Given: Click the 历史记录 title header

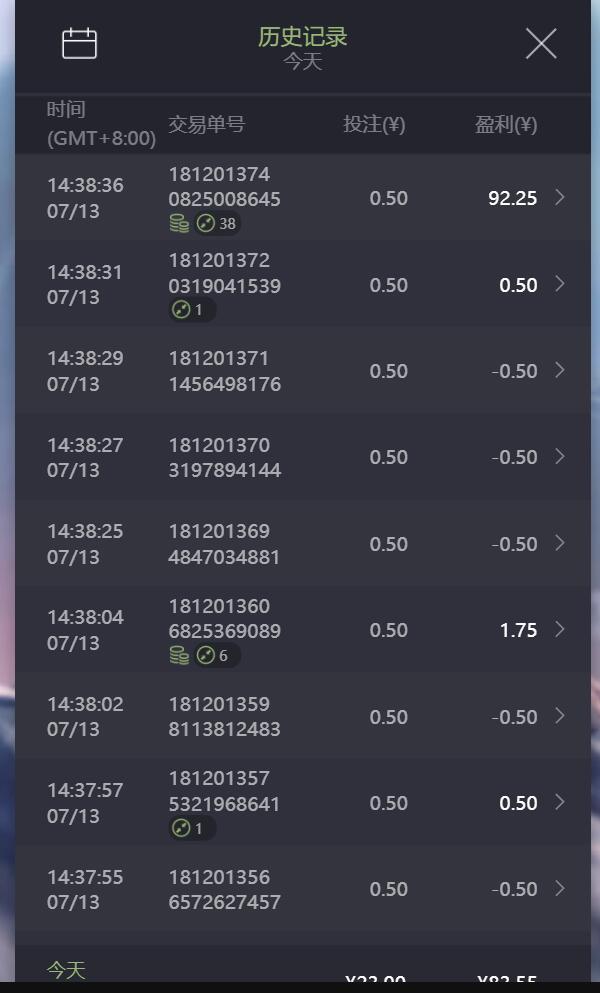Looking at the screenshot, I should [x=302, y=37].
